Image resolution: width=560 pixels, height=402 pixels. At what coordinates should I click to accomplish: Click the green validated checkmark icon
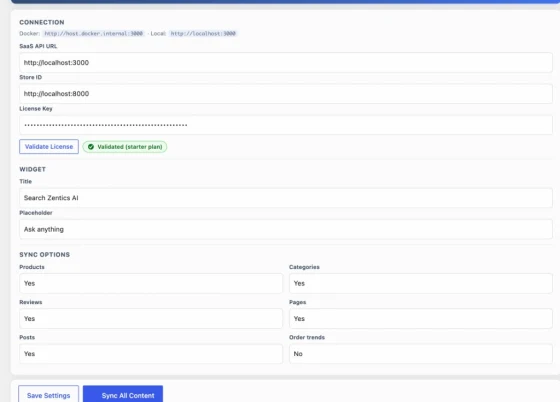click(x=91, y=147)
